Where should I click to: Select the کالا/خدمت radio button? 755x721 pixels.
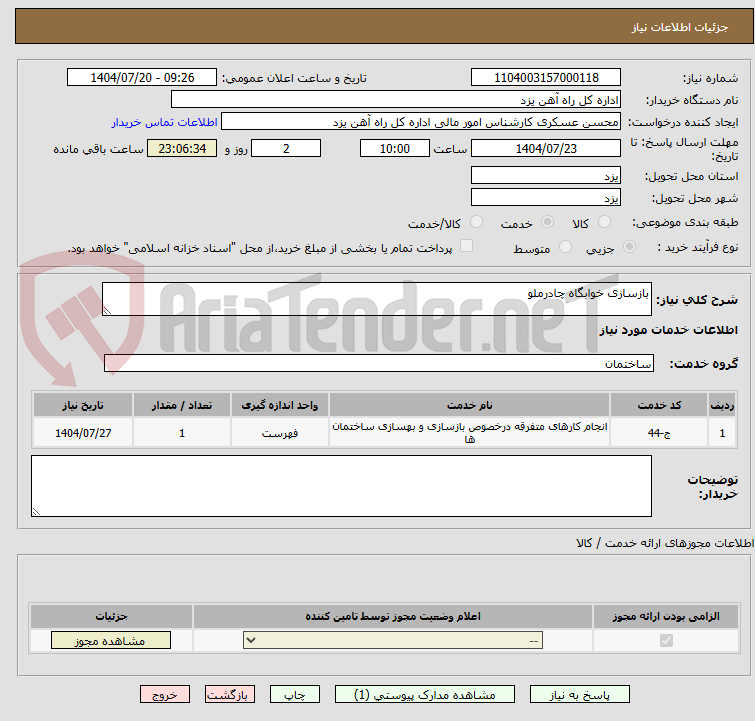point(476,222)
